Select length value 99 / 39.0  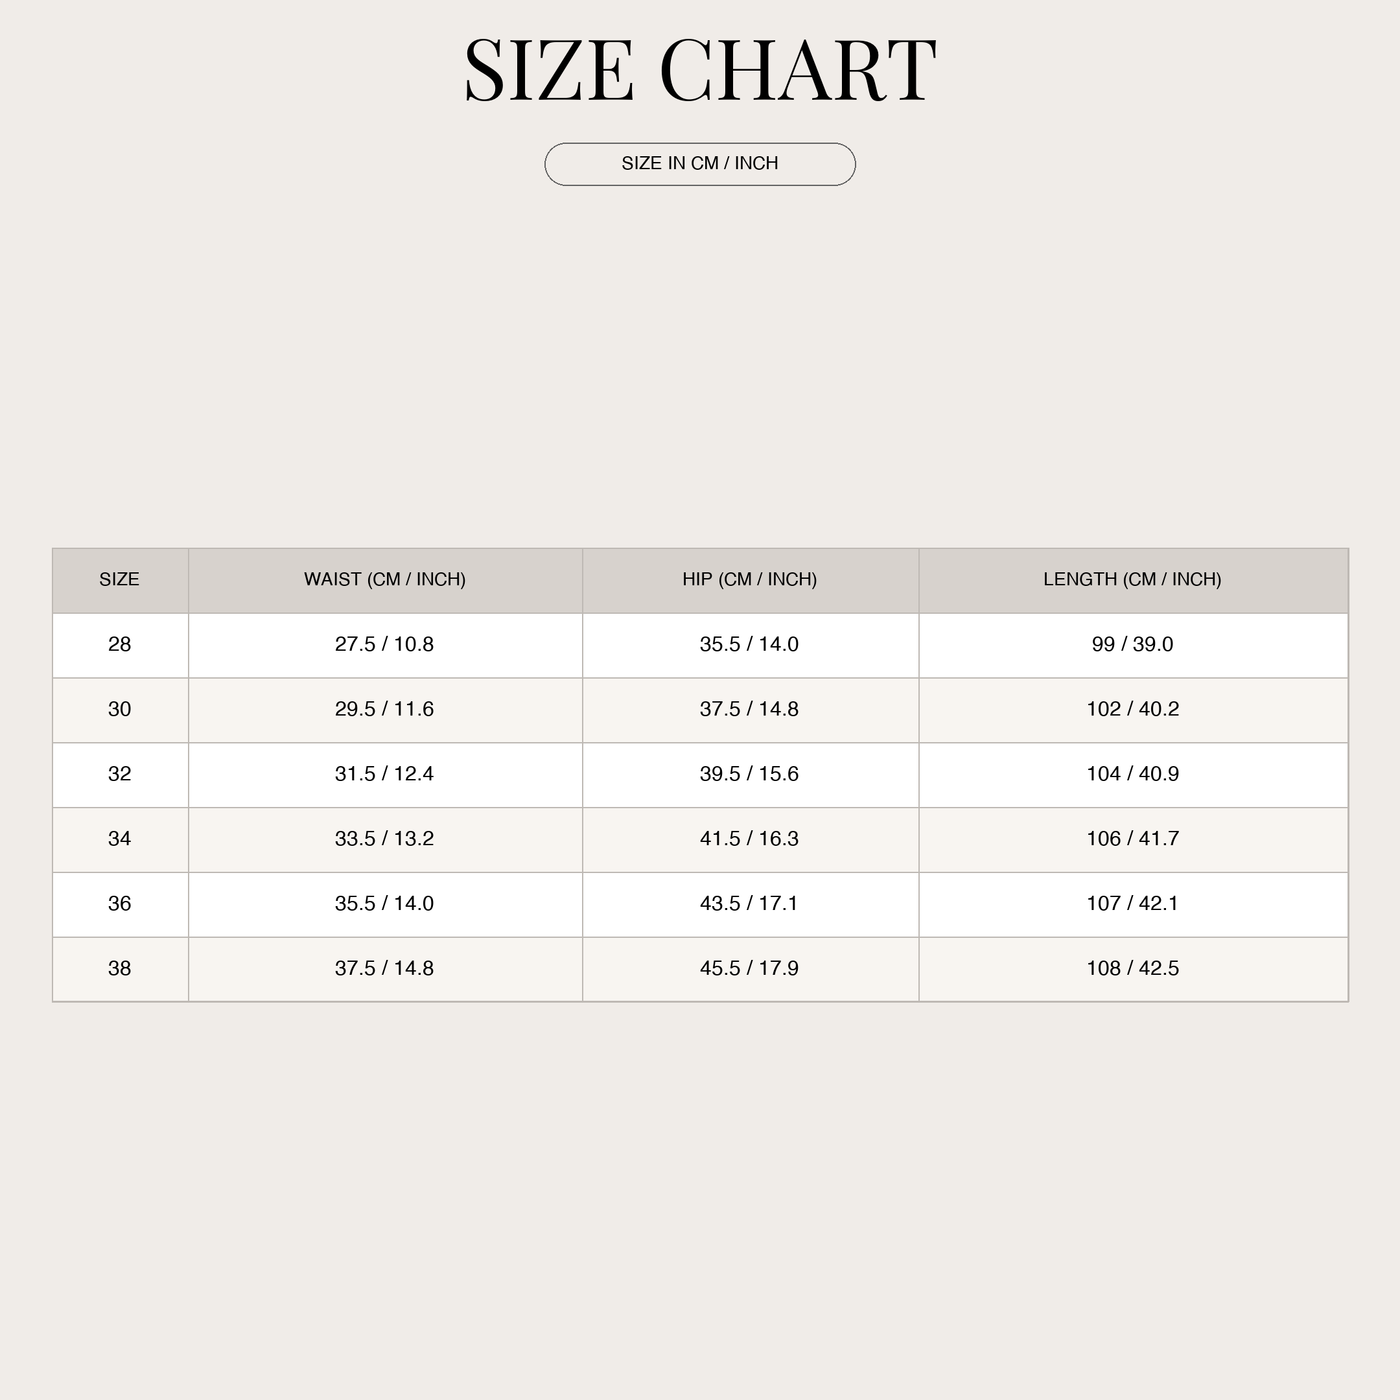[x=1133, y=644]
